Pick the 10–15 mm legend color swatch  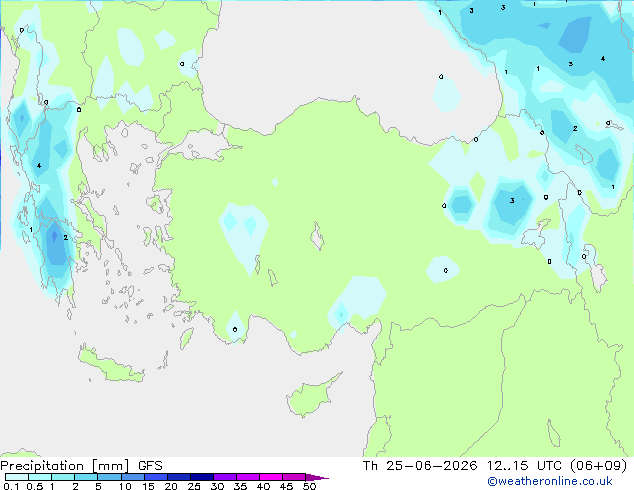[x=133, y=477]
